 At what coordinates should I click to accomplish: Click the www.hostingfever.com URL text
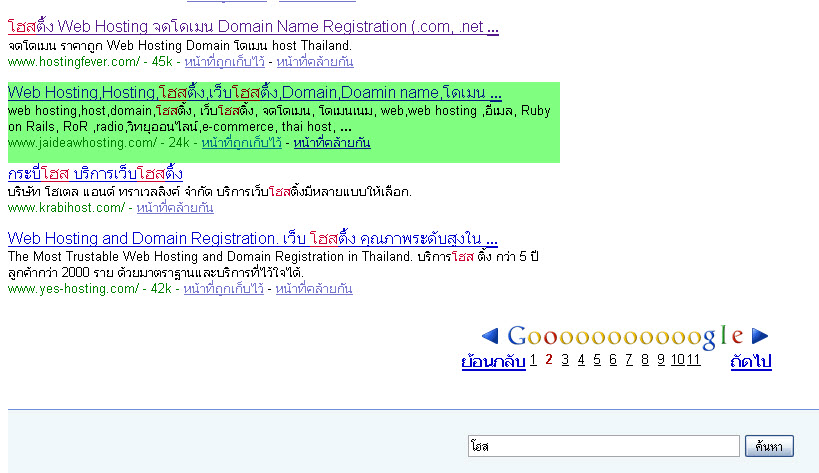coord(74,62)
